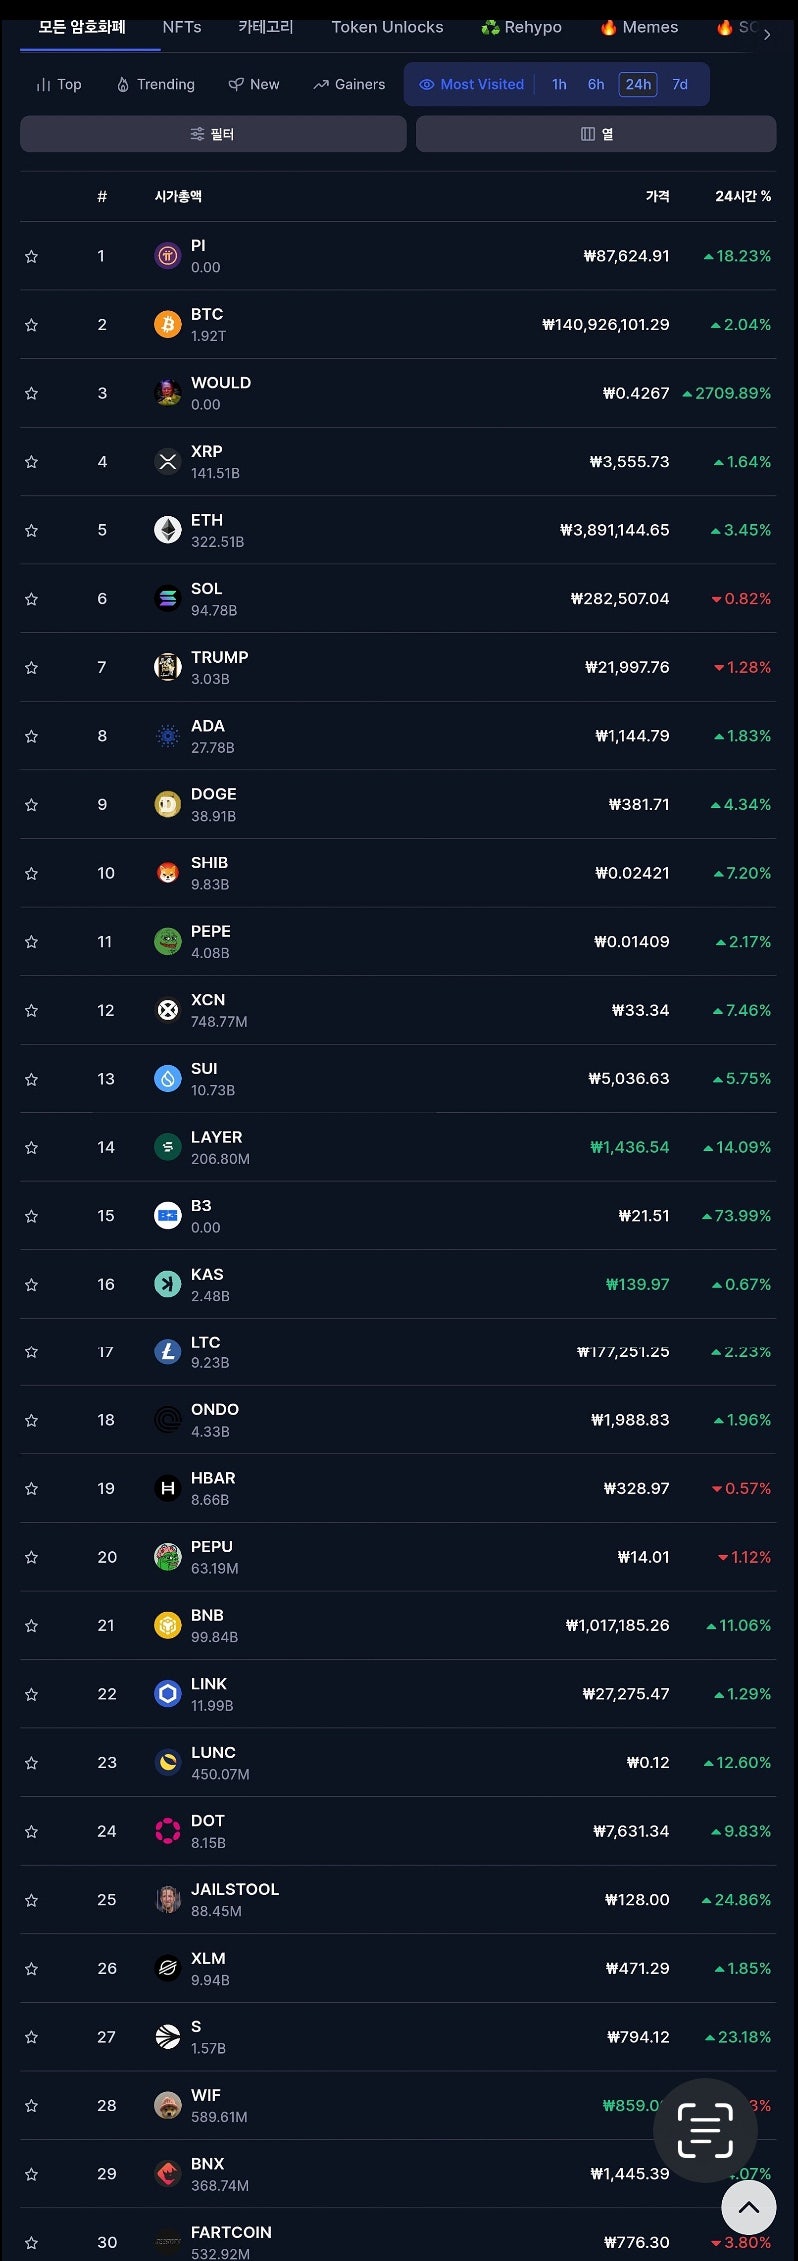Toggle the favorite star for XRP

pos(32,462)
